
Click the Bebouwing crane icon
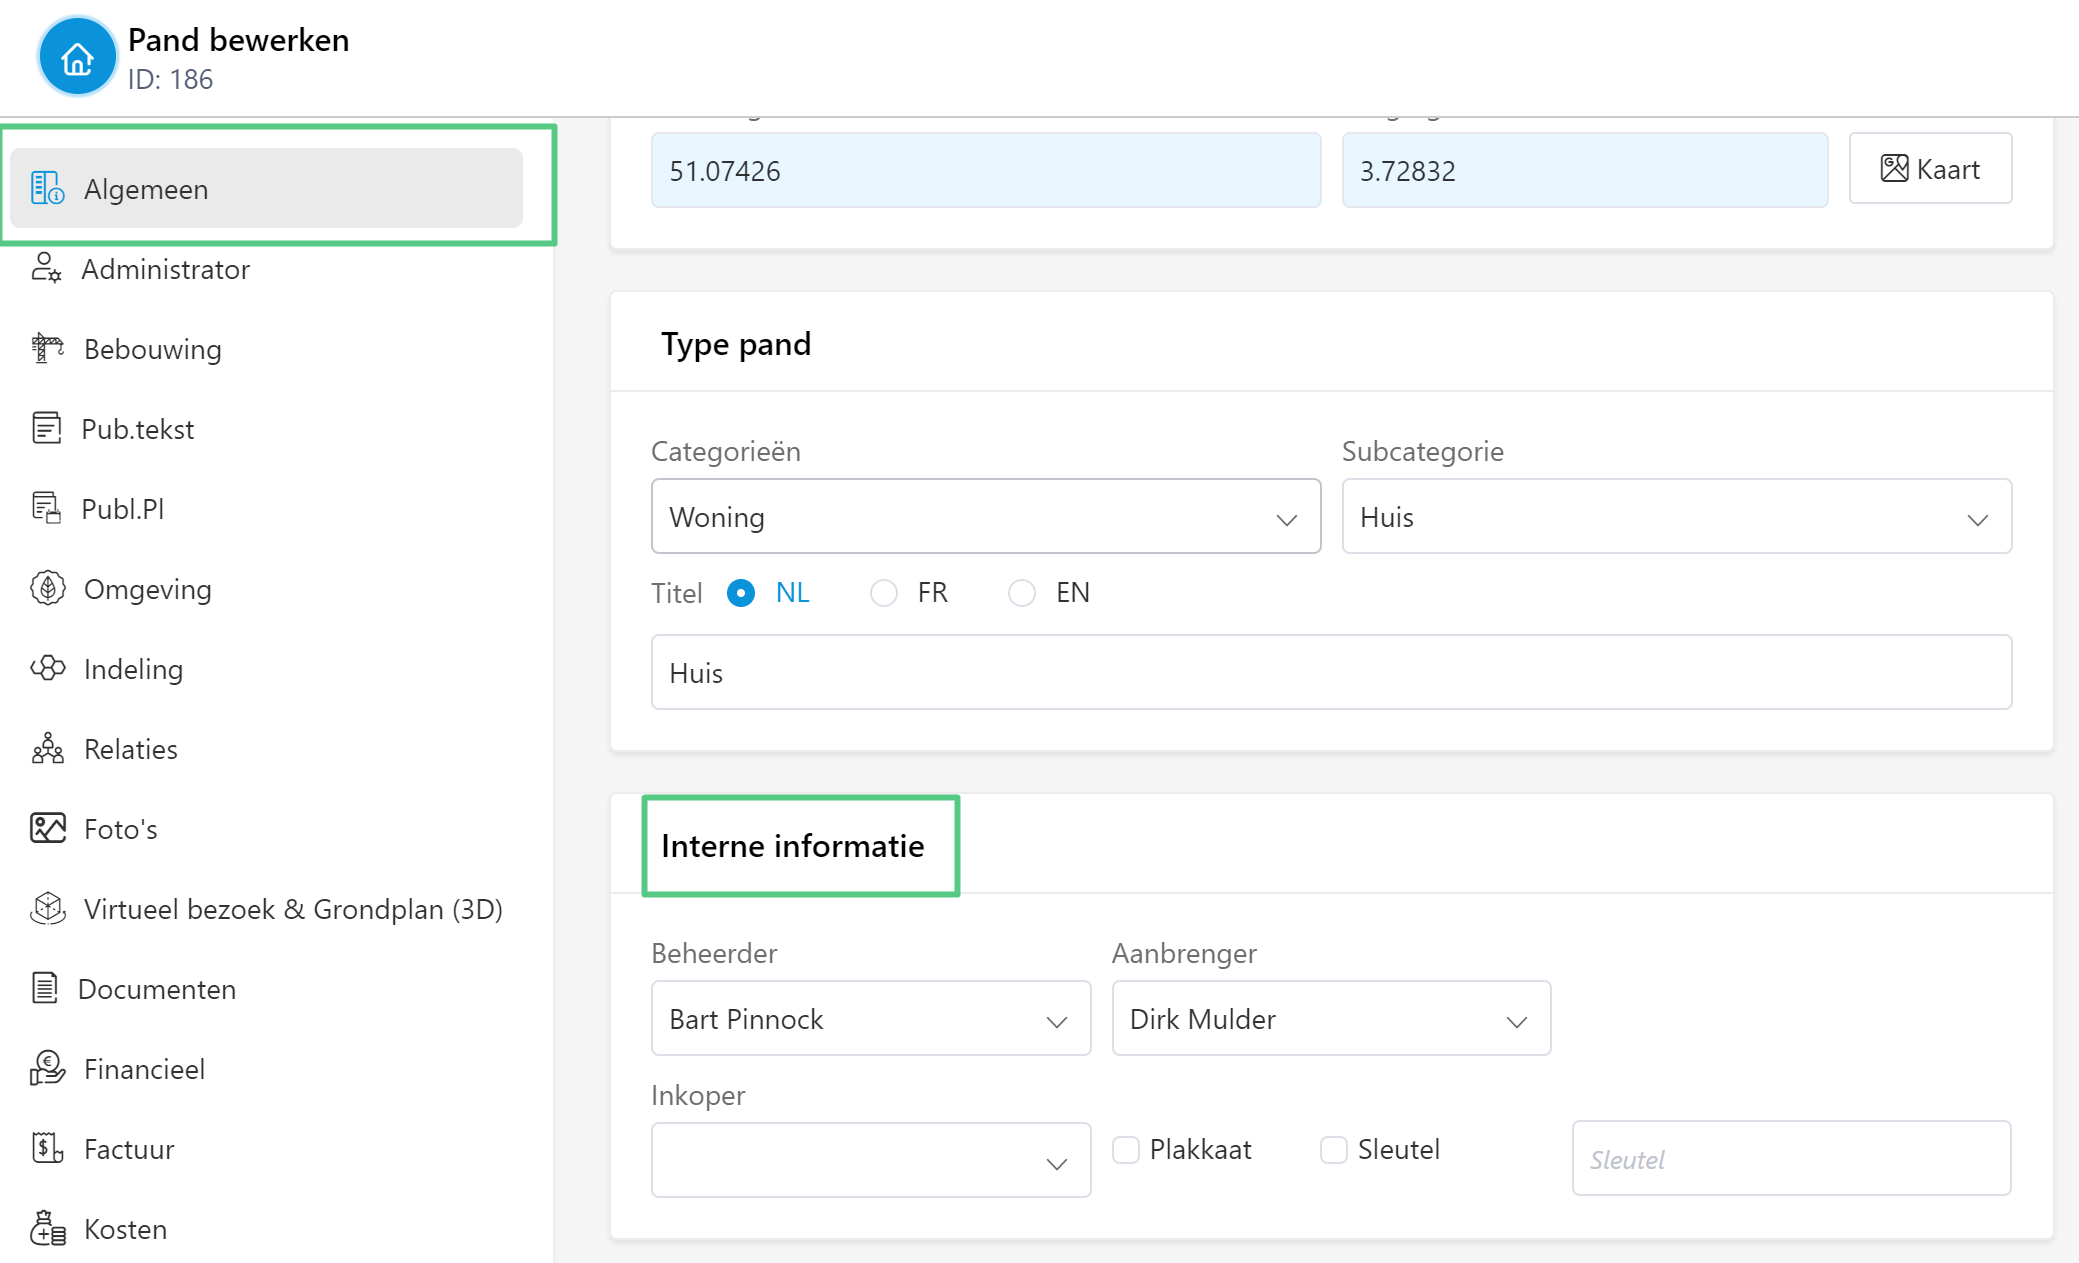click(47, 348)
